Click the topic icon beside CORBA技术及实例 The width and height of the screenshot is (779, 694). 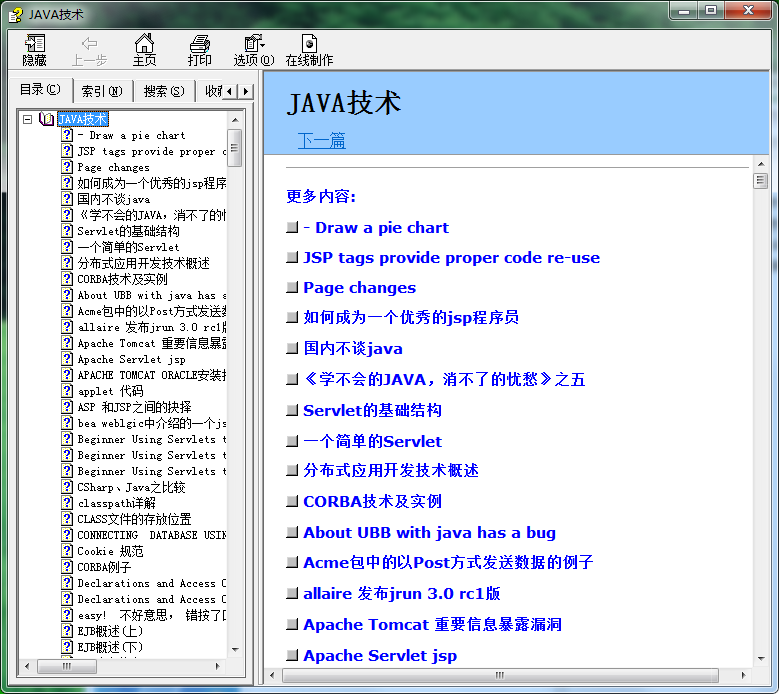pos(68,280)
